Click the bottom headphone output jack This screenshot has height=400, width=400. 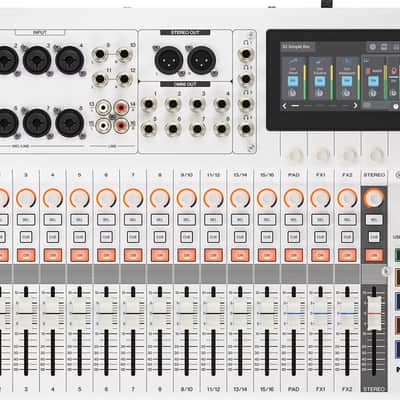[246, 128]
